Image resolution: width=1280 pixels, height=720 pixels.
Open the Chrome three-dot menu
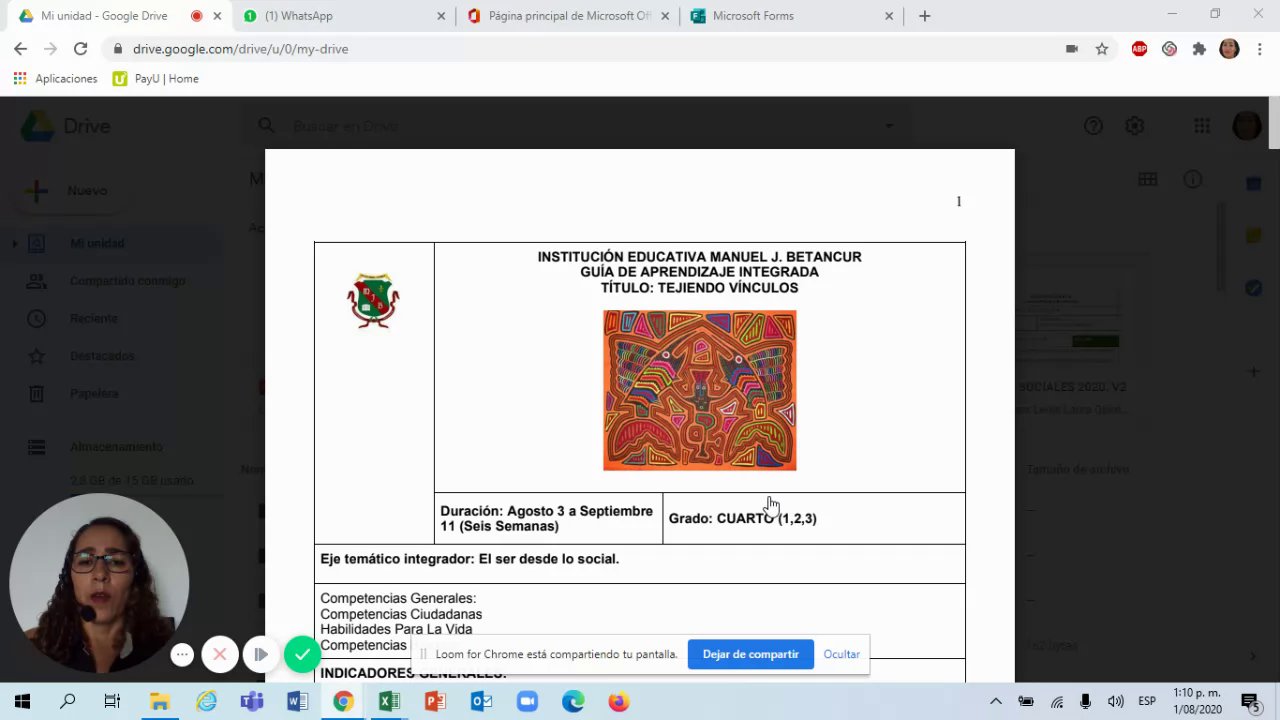coord(1258,48)
